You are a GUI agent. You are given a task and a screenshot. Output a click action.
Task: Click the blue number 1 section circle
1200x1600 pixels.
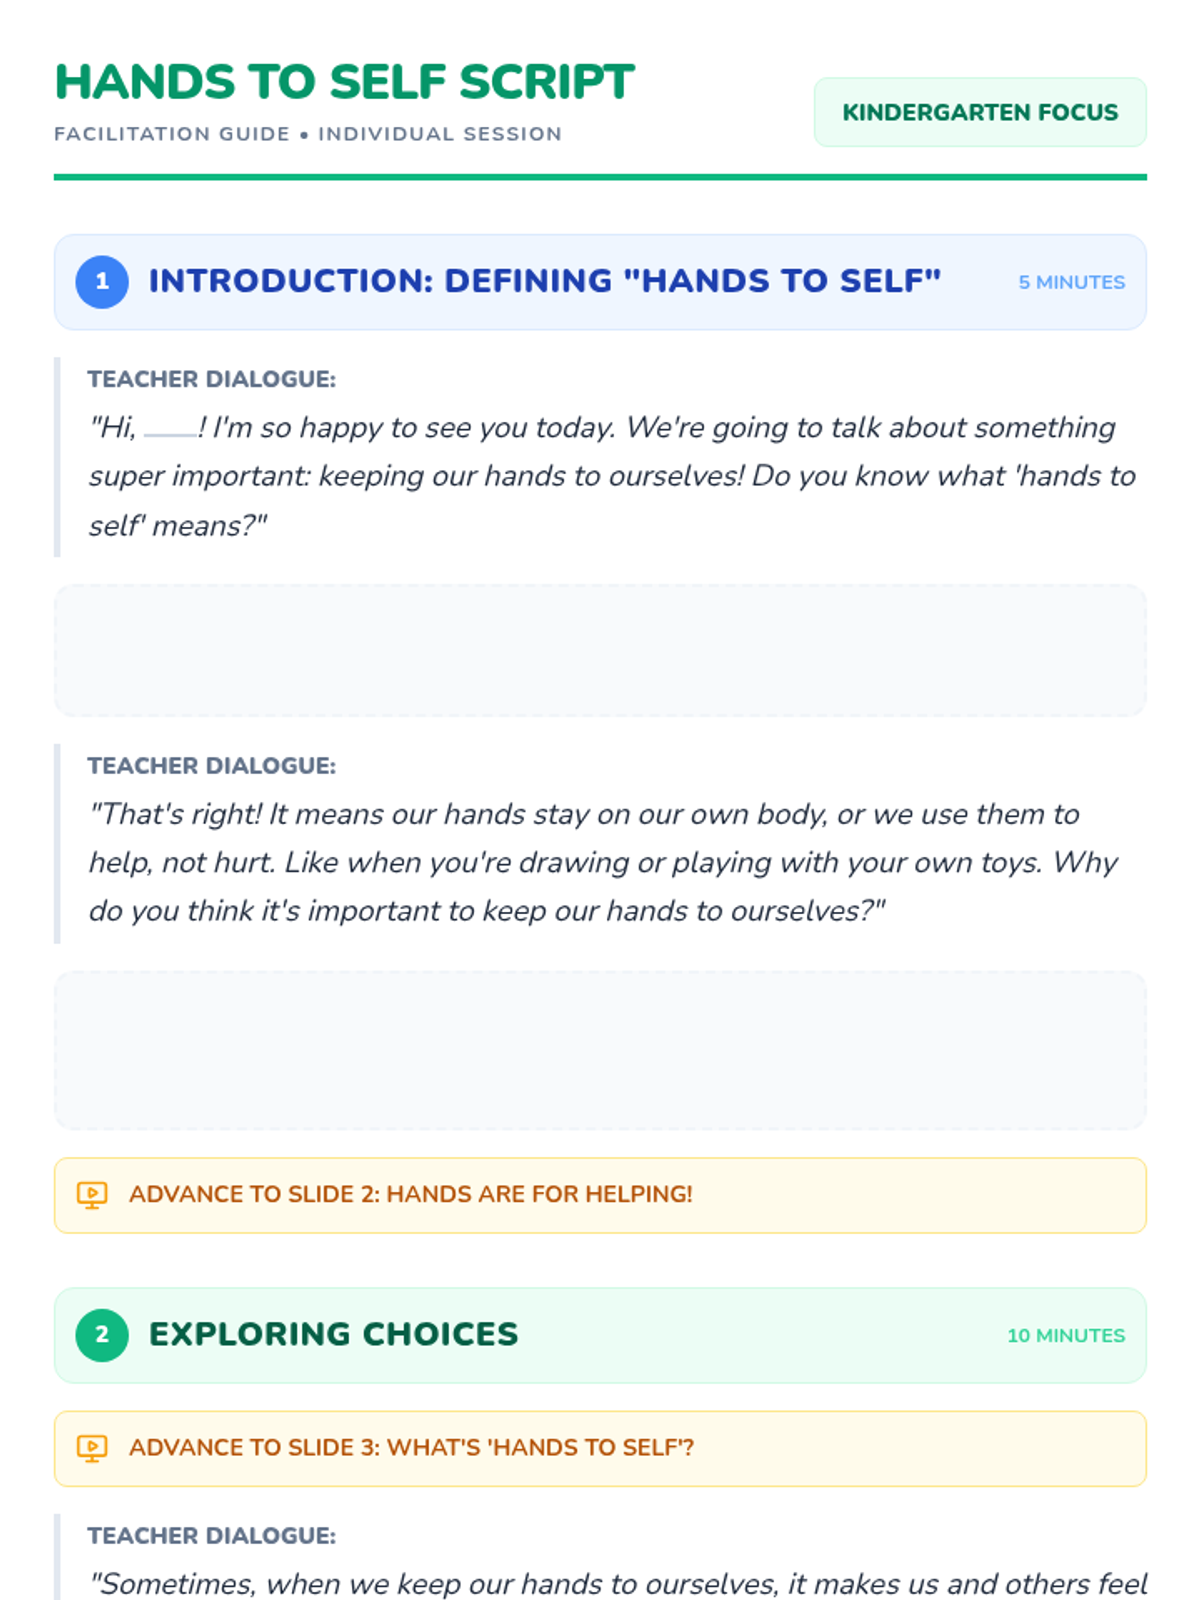(x=102, y=282)
